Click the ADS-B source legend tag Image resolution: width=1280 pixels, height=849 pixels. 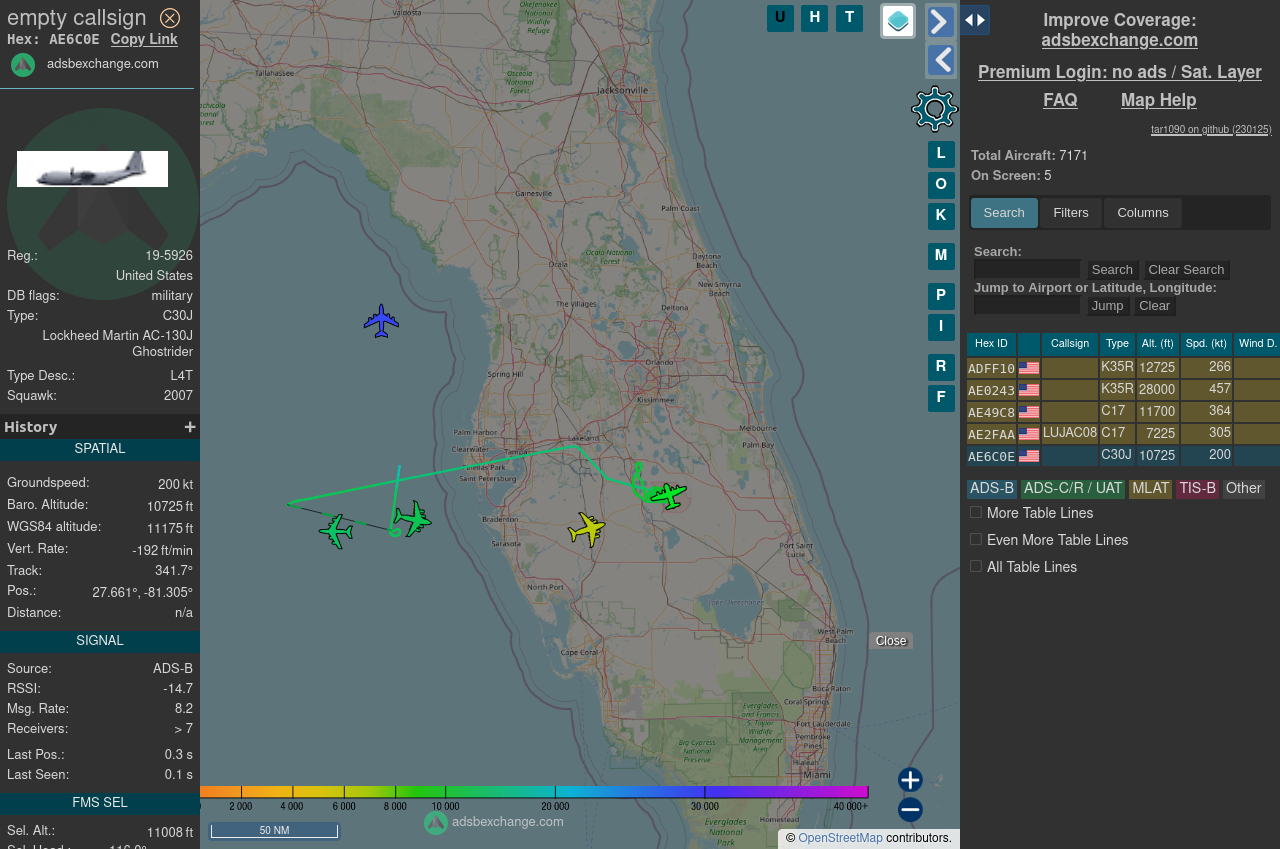point(992,489)
